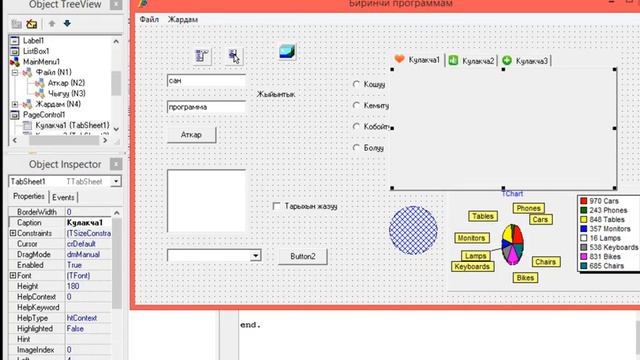This screenshot has width=640, height=360.
Task: Click the Enabled property value True
Action: click(88, 265)
